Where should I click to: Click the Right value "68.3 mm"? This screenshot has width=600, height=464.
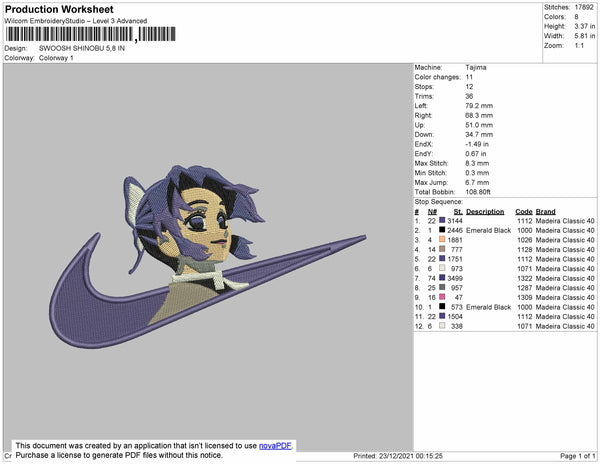click(479, 115)
